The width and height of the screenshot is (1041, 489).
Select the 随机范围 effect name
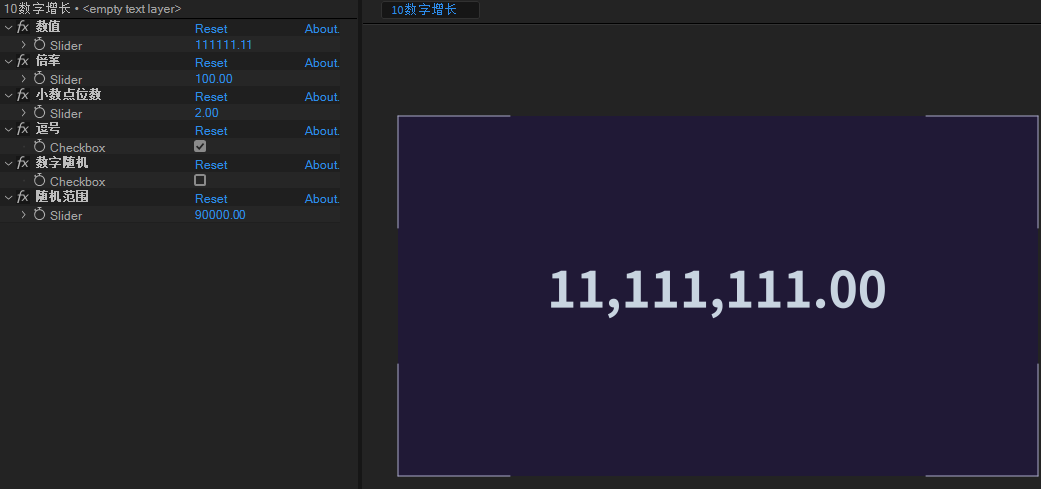pyautogui.click(x=62, y=197)
